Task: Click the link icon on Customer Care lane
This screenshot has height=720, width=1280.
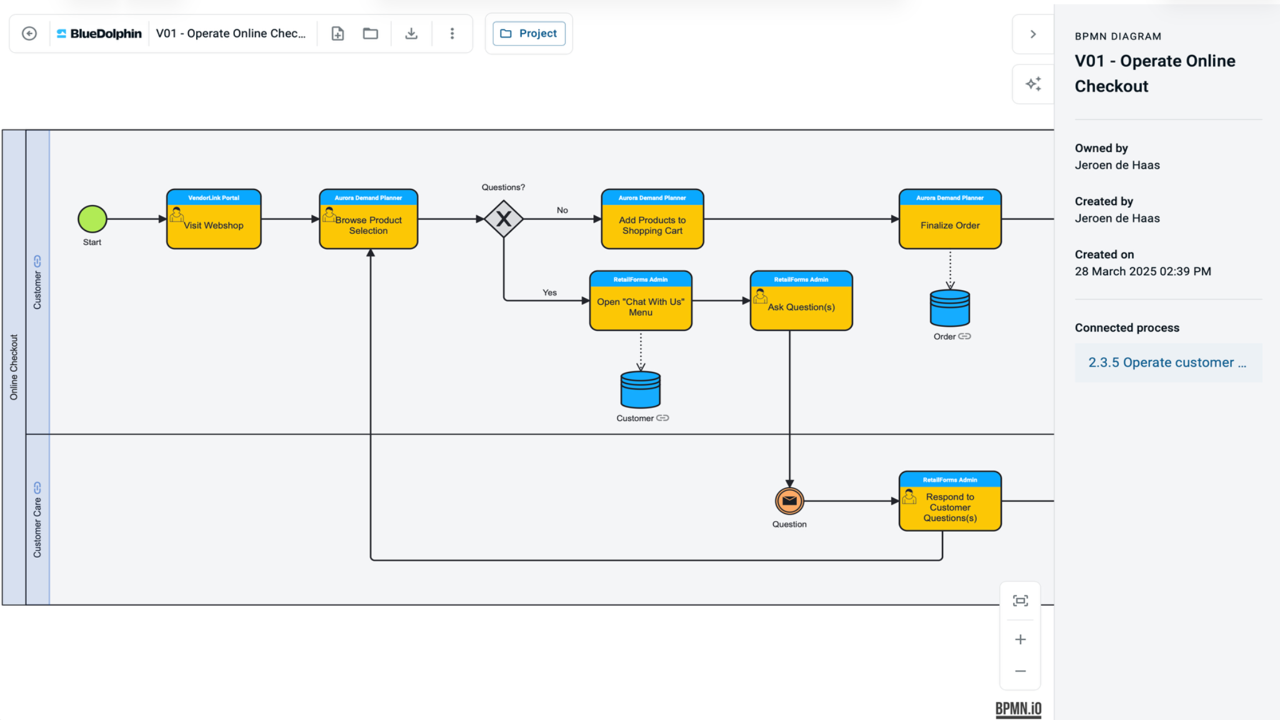Action: coord(37,488)
